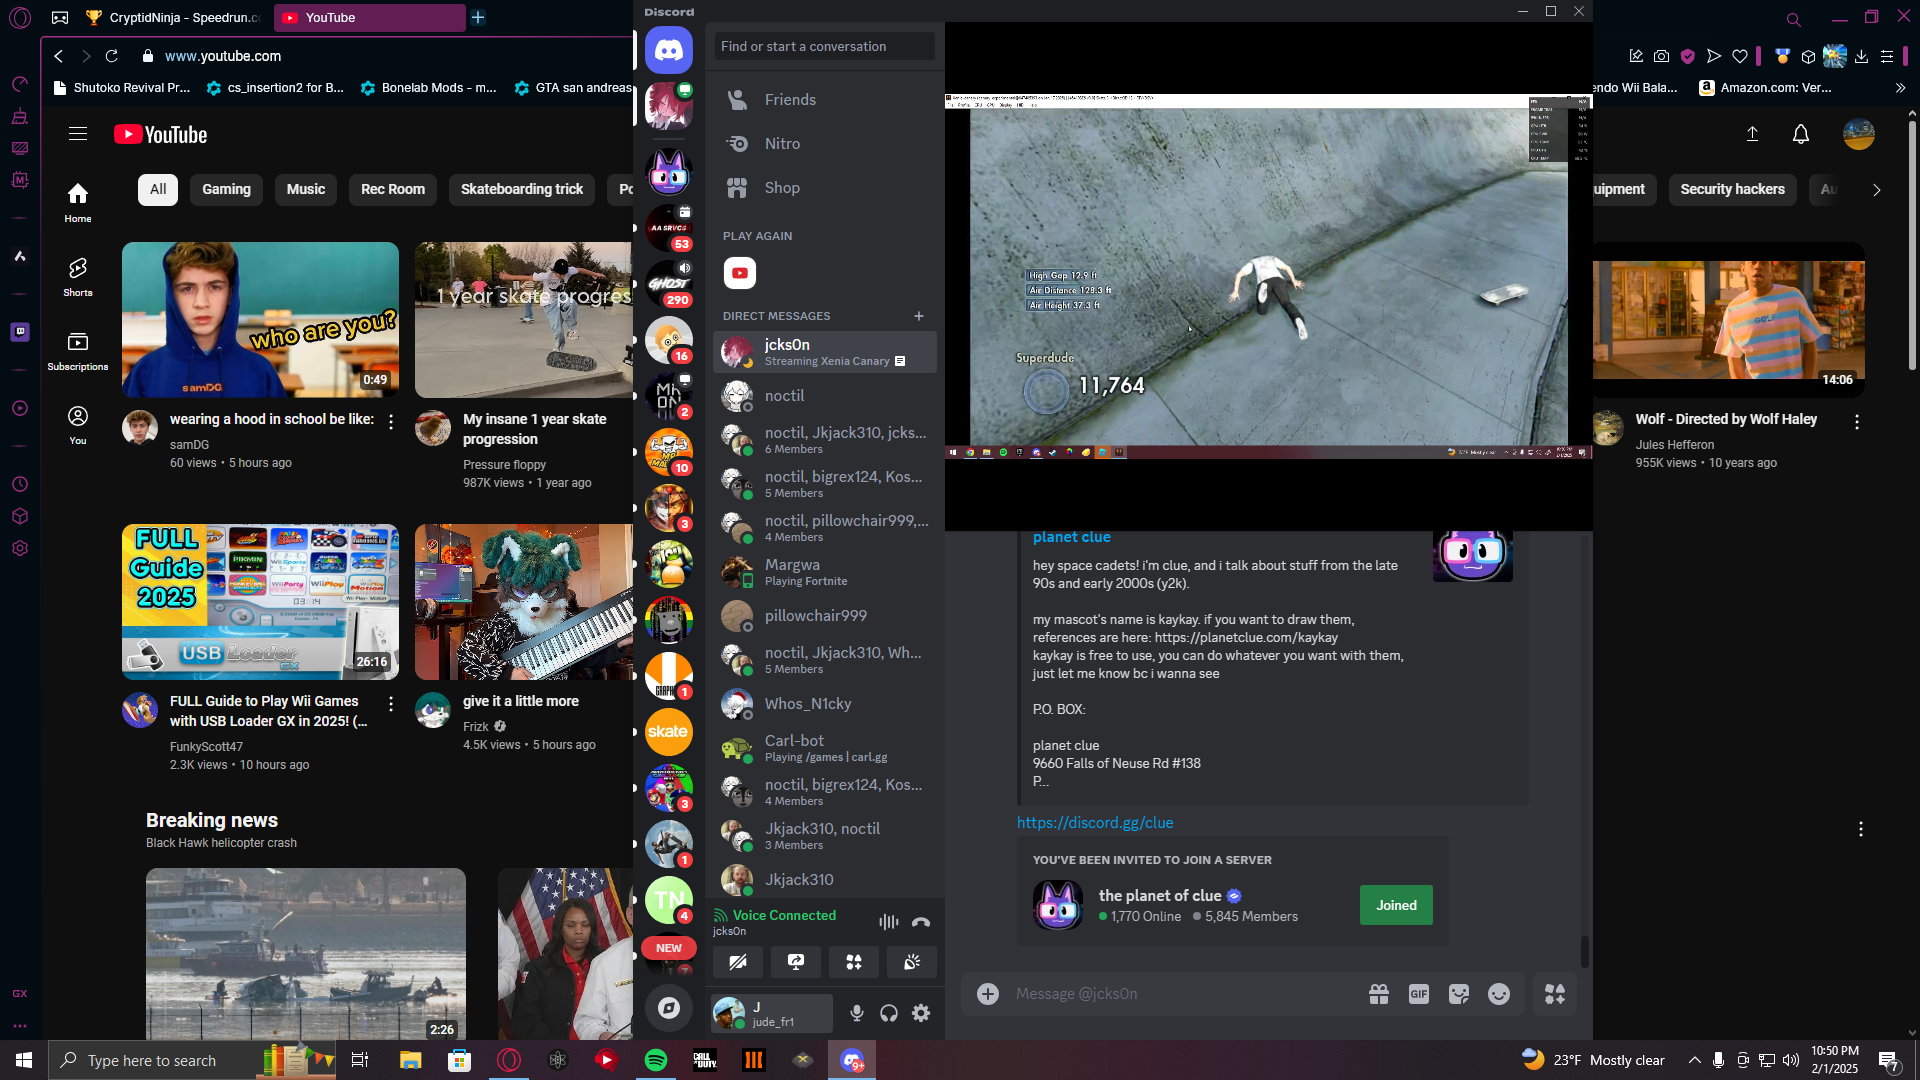Open Spotify from the Windows taskbar

point(656,1060)
